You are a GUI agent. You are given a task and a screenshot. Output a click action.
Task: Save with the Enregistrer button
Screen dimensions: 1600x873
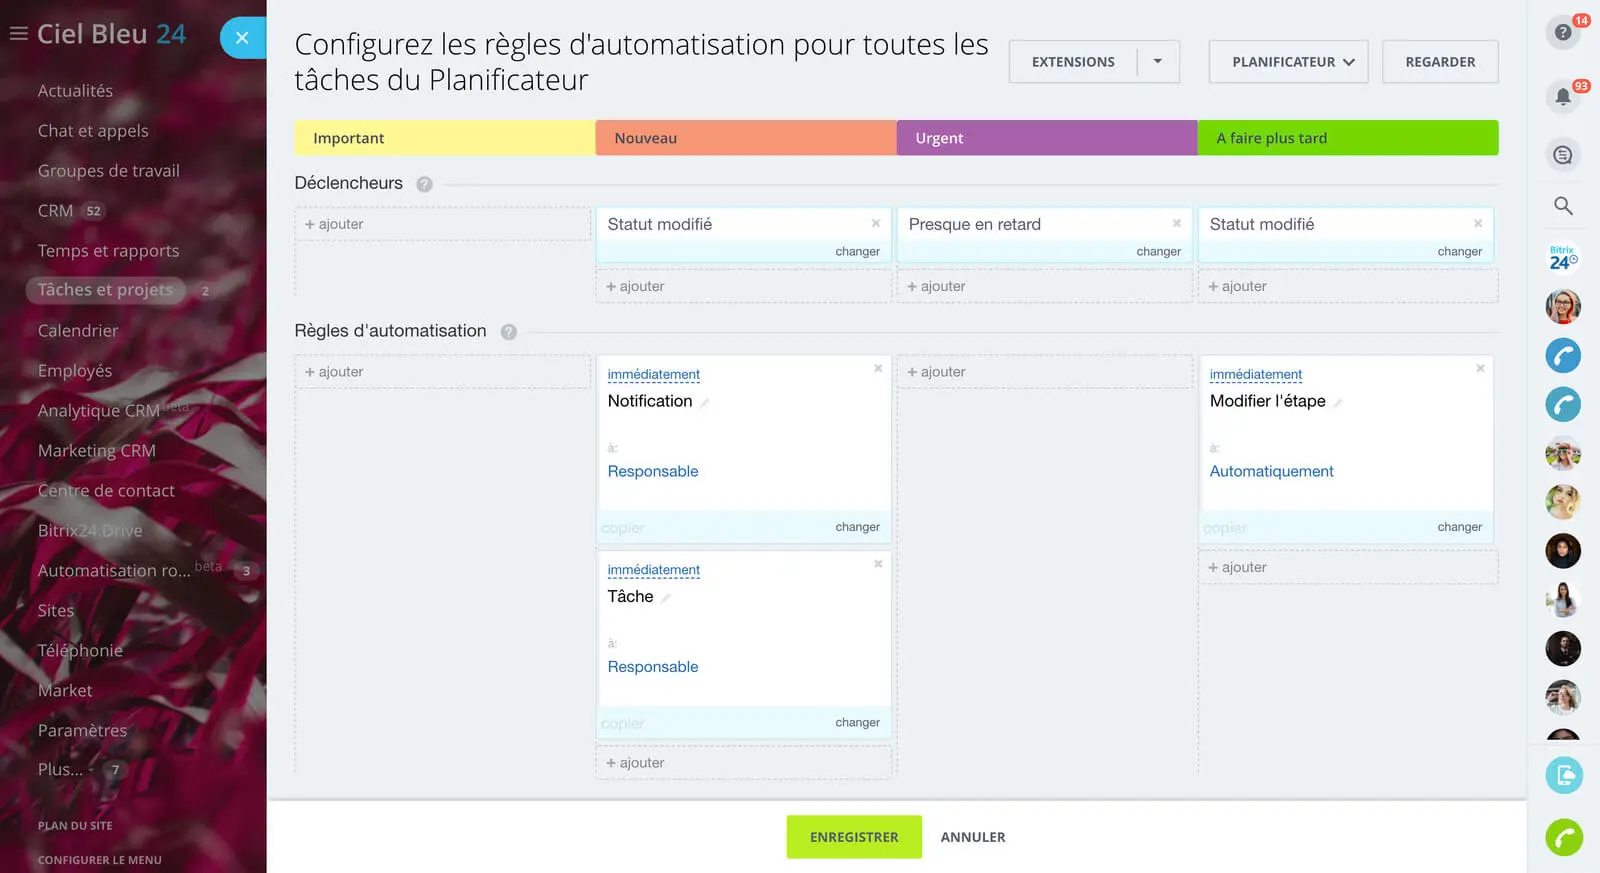pos(854,837)
